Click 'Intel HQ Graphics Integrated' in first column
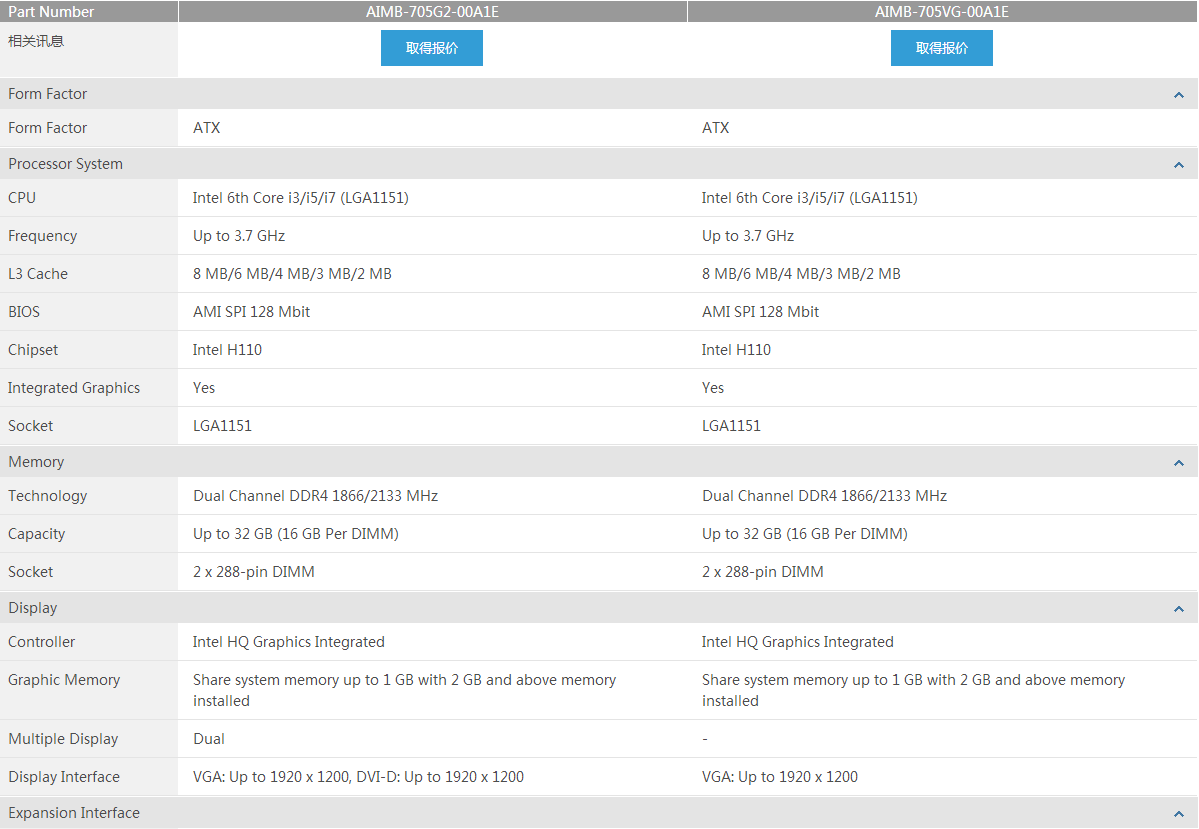The width and height of the screenshot is (1199, 829). pyautogui.click(x=288, y=642)
